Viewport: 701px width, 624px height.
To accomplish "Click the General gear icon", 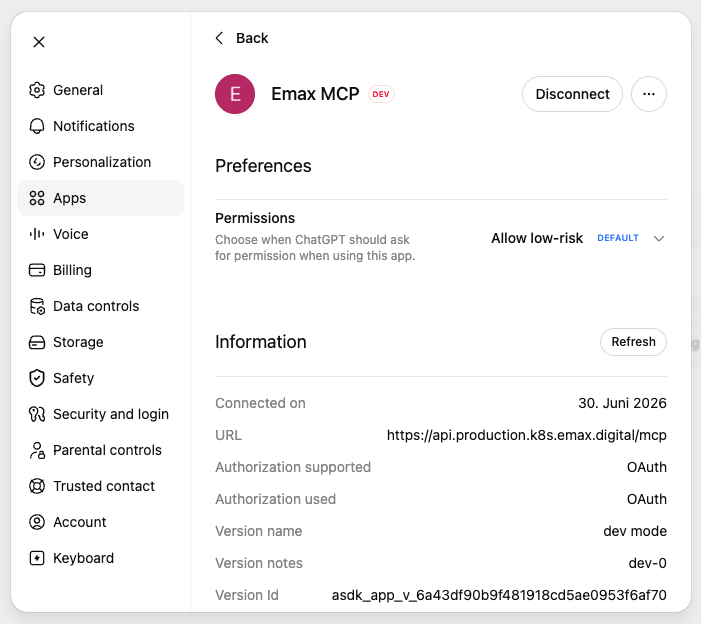I will (x=37, y=90).
